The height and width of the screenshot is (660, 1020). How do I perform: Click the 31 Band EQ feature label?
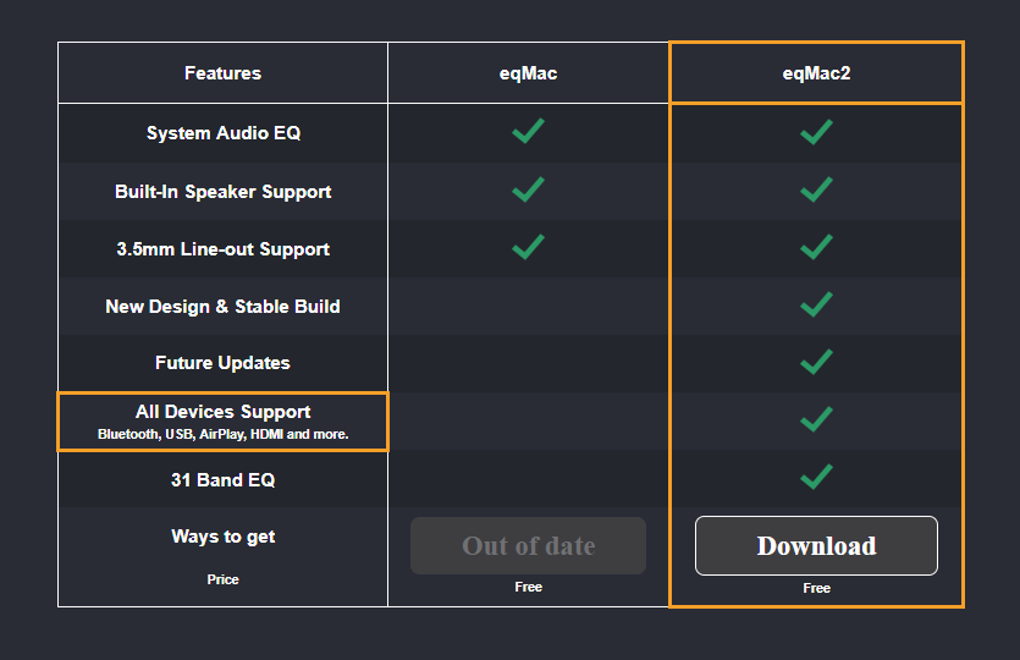click(223, 480)
